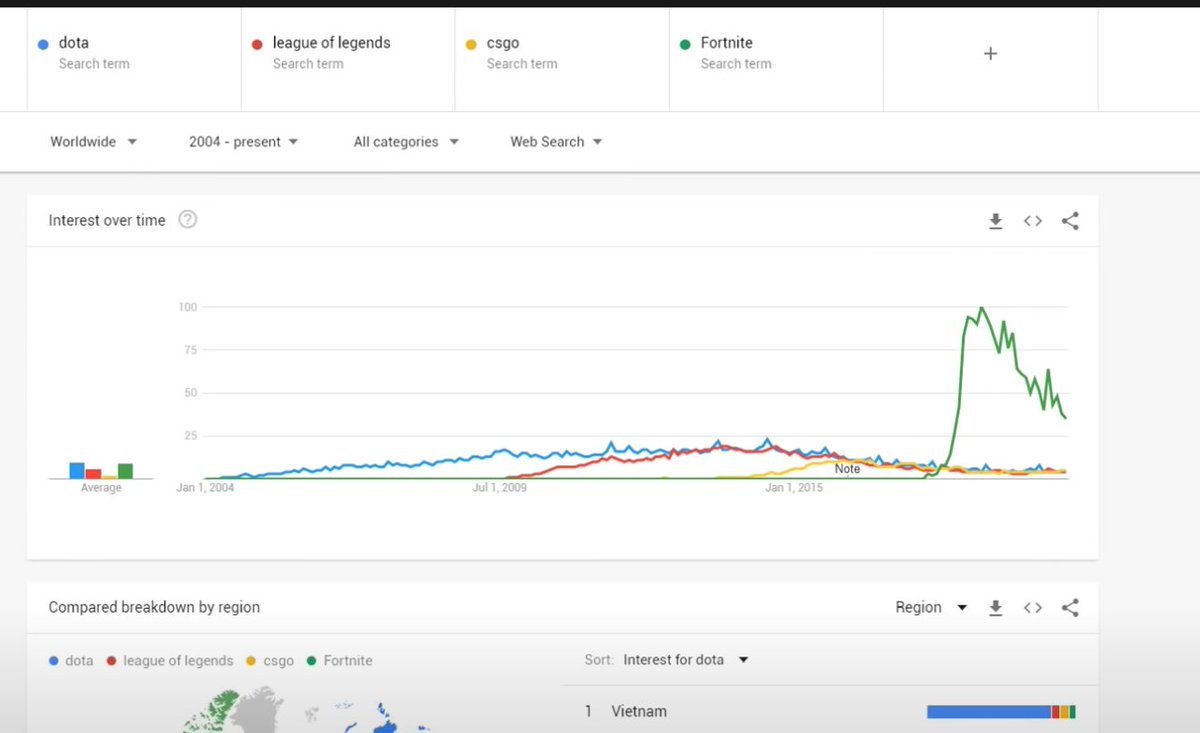Open the Region resolution dropdown

click(931, 607)
